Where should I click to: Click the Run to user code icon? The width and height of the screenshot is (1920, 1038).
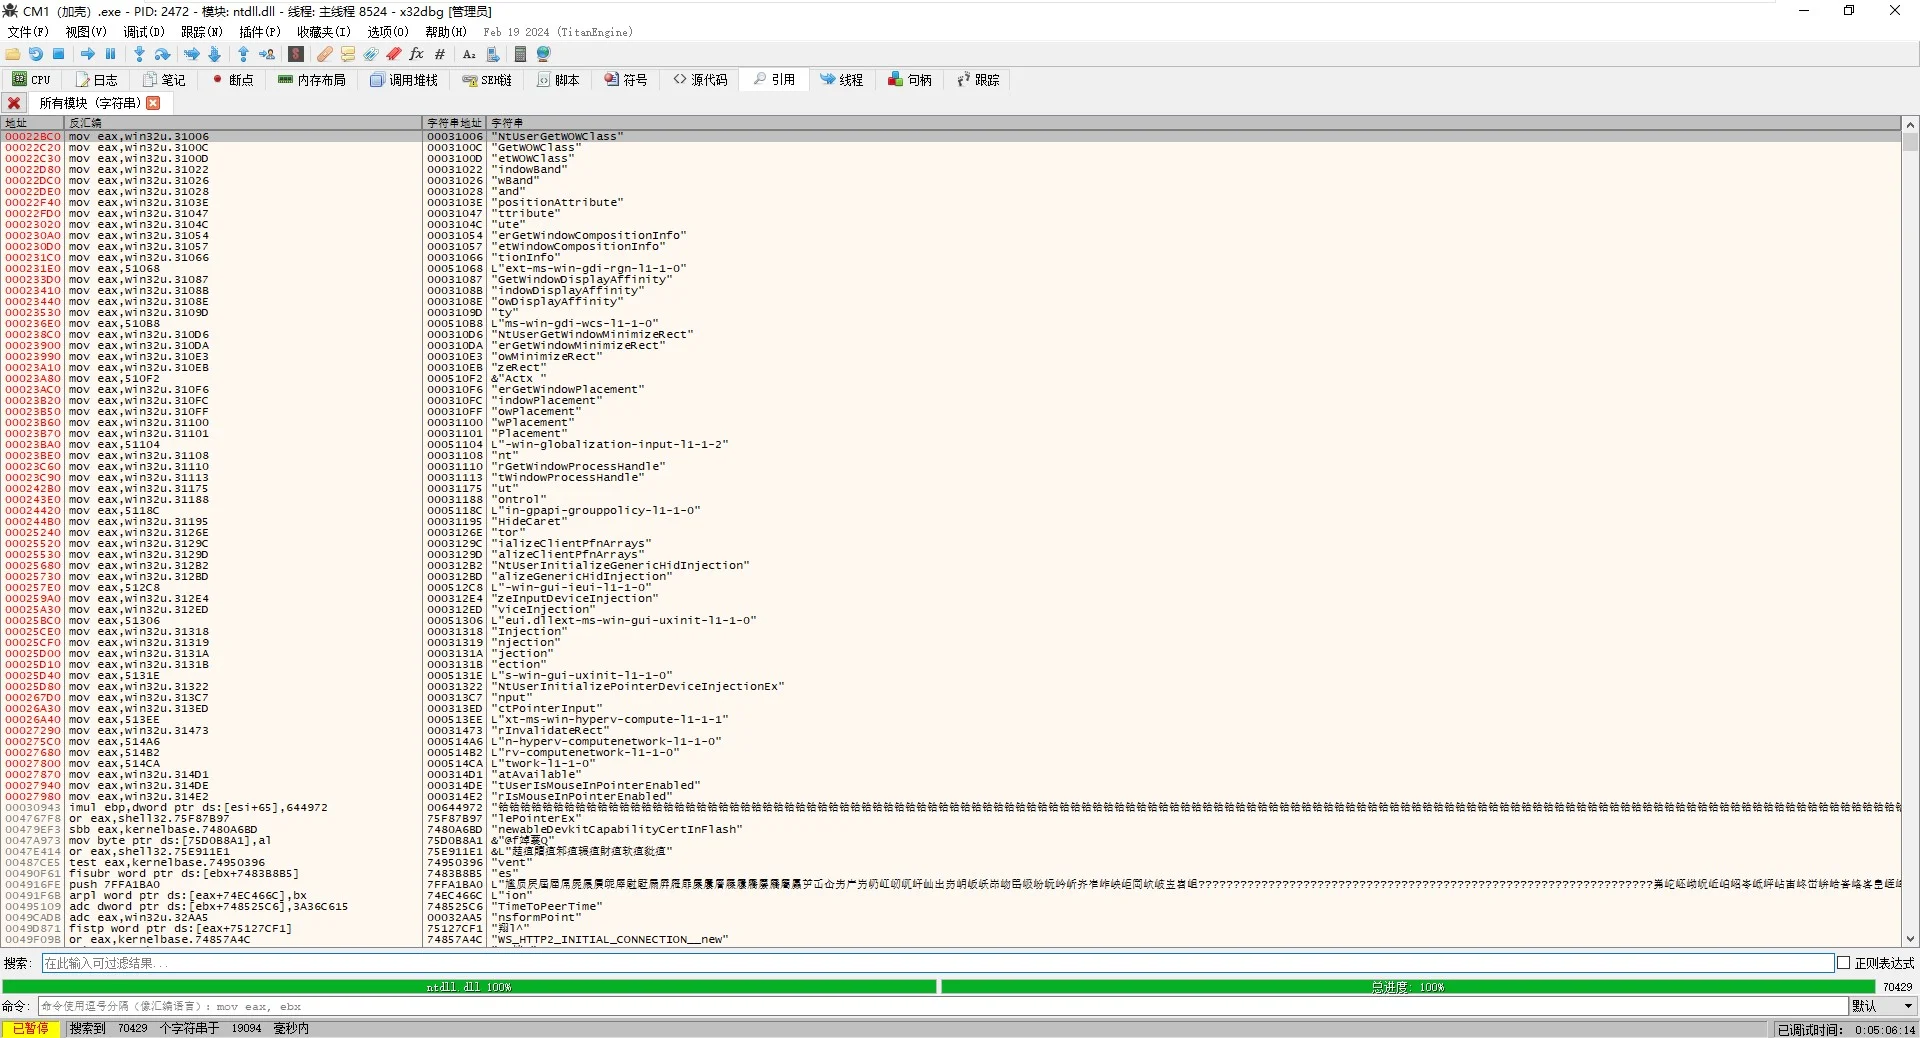267,54
